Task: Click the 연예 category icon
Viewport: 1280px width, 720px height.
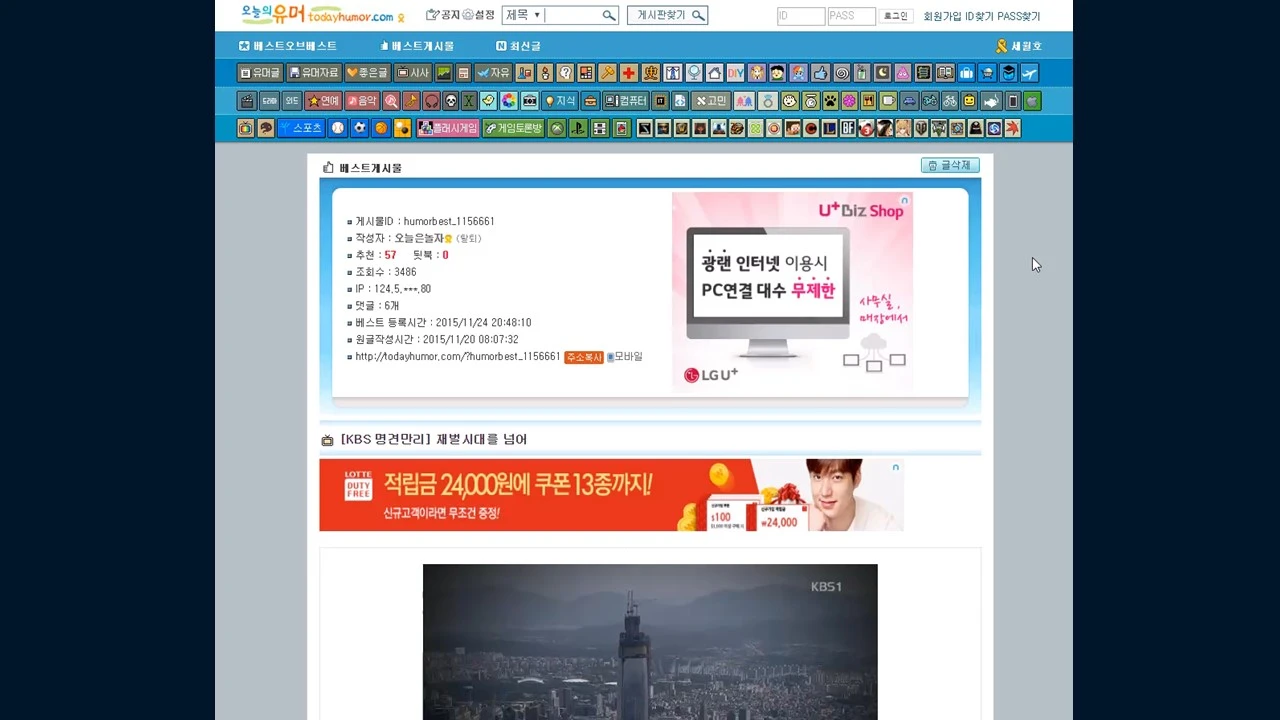Action: point(323,100)
